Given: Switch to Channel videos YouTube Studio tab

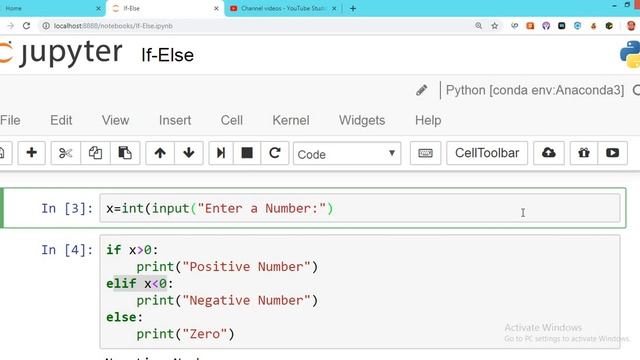Looking at the screenshot, I should pos(282,8).
